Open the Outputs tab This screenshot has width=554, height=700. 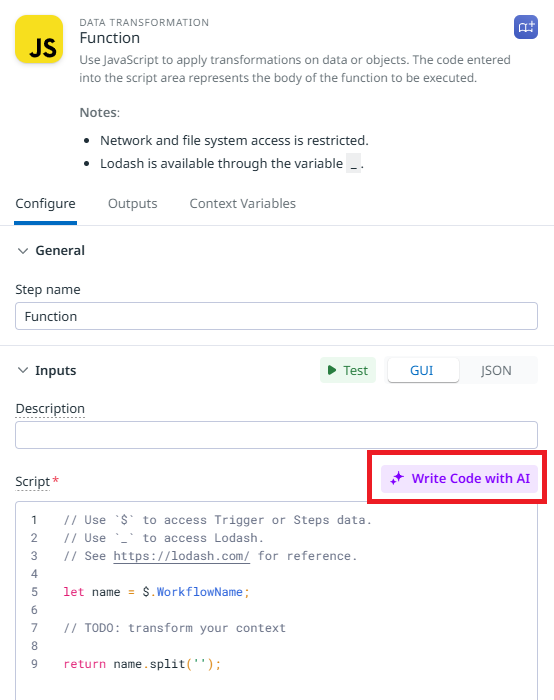pos(133,204)
